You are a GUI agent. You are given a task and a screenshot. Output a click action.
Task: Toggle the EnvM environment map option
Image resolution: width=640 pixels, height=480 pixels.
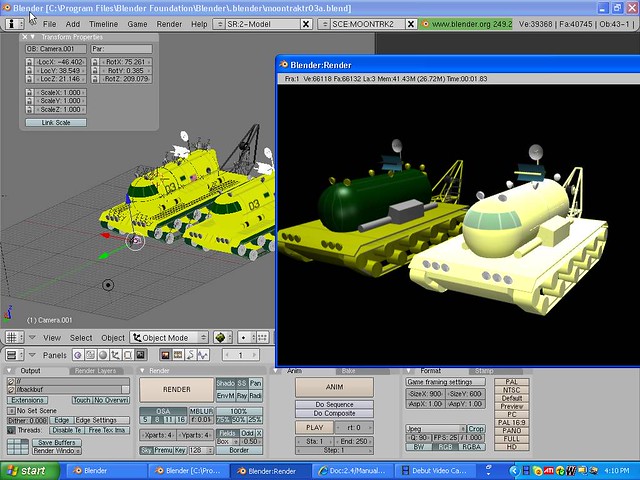226,396
